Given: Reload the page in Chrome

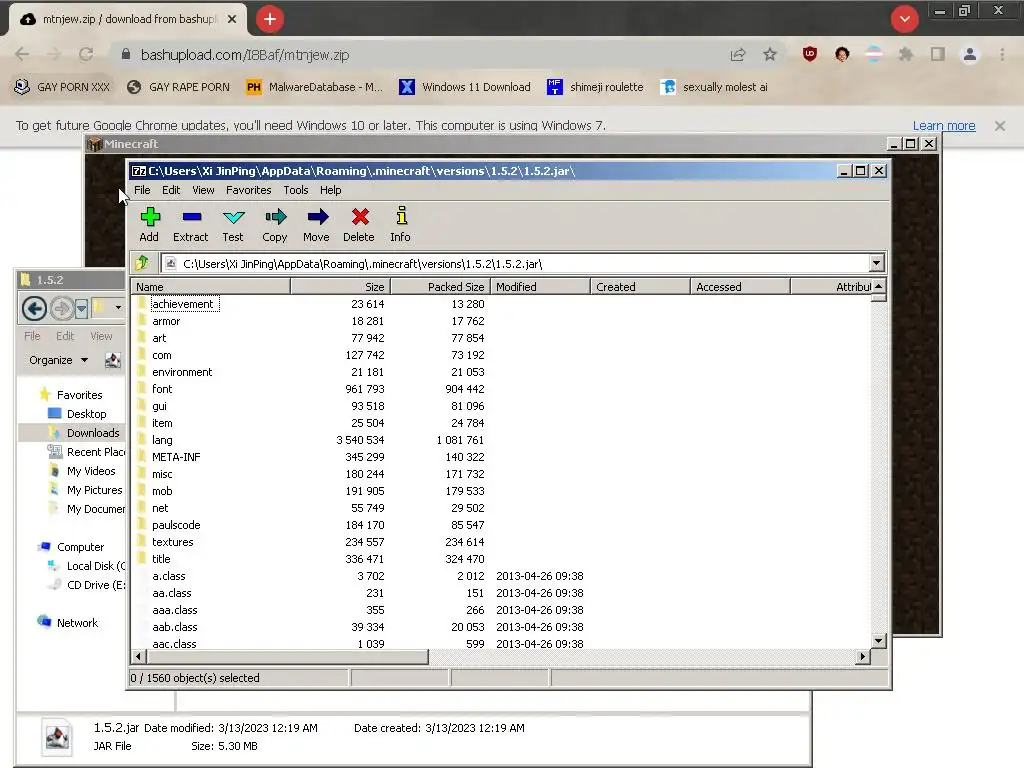Looking at the screenshot, I should (86, 54).
